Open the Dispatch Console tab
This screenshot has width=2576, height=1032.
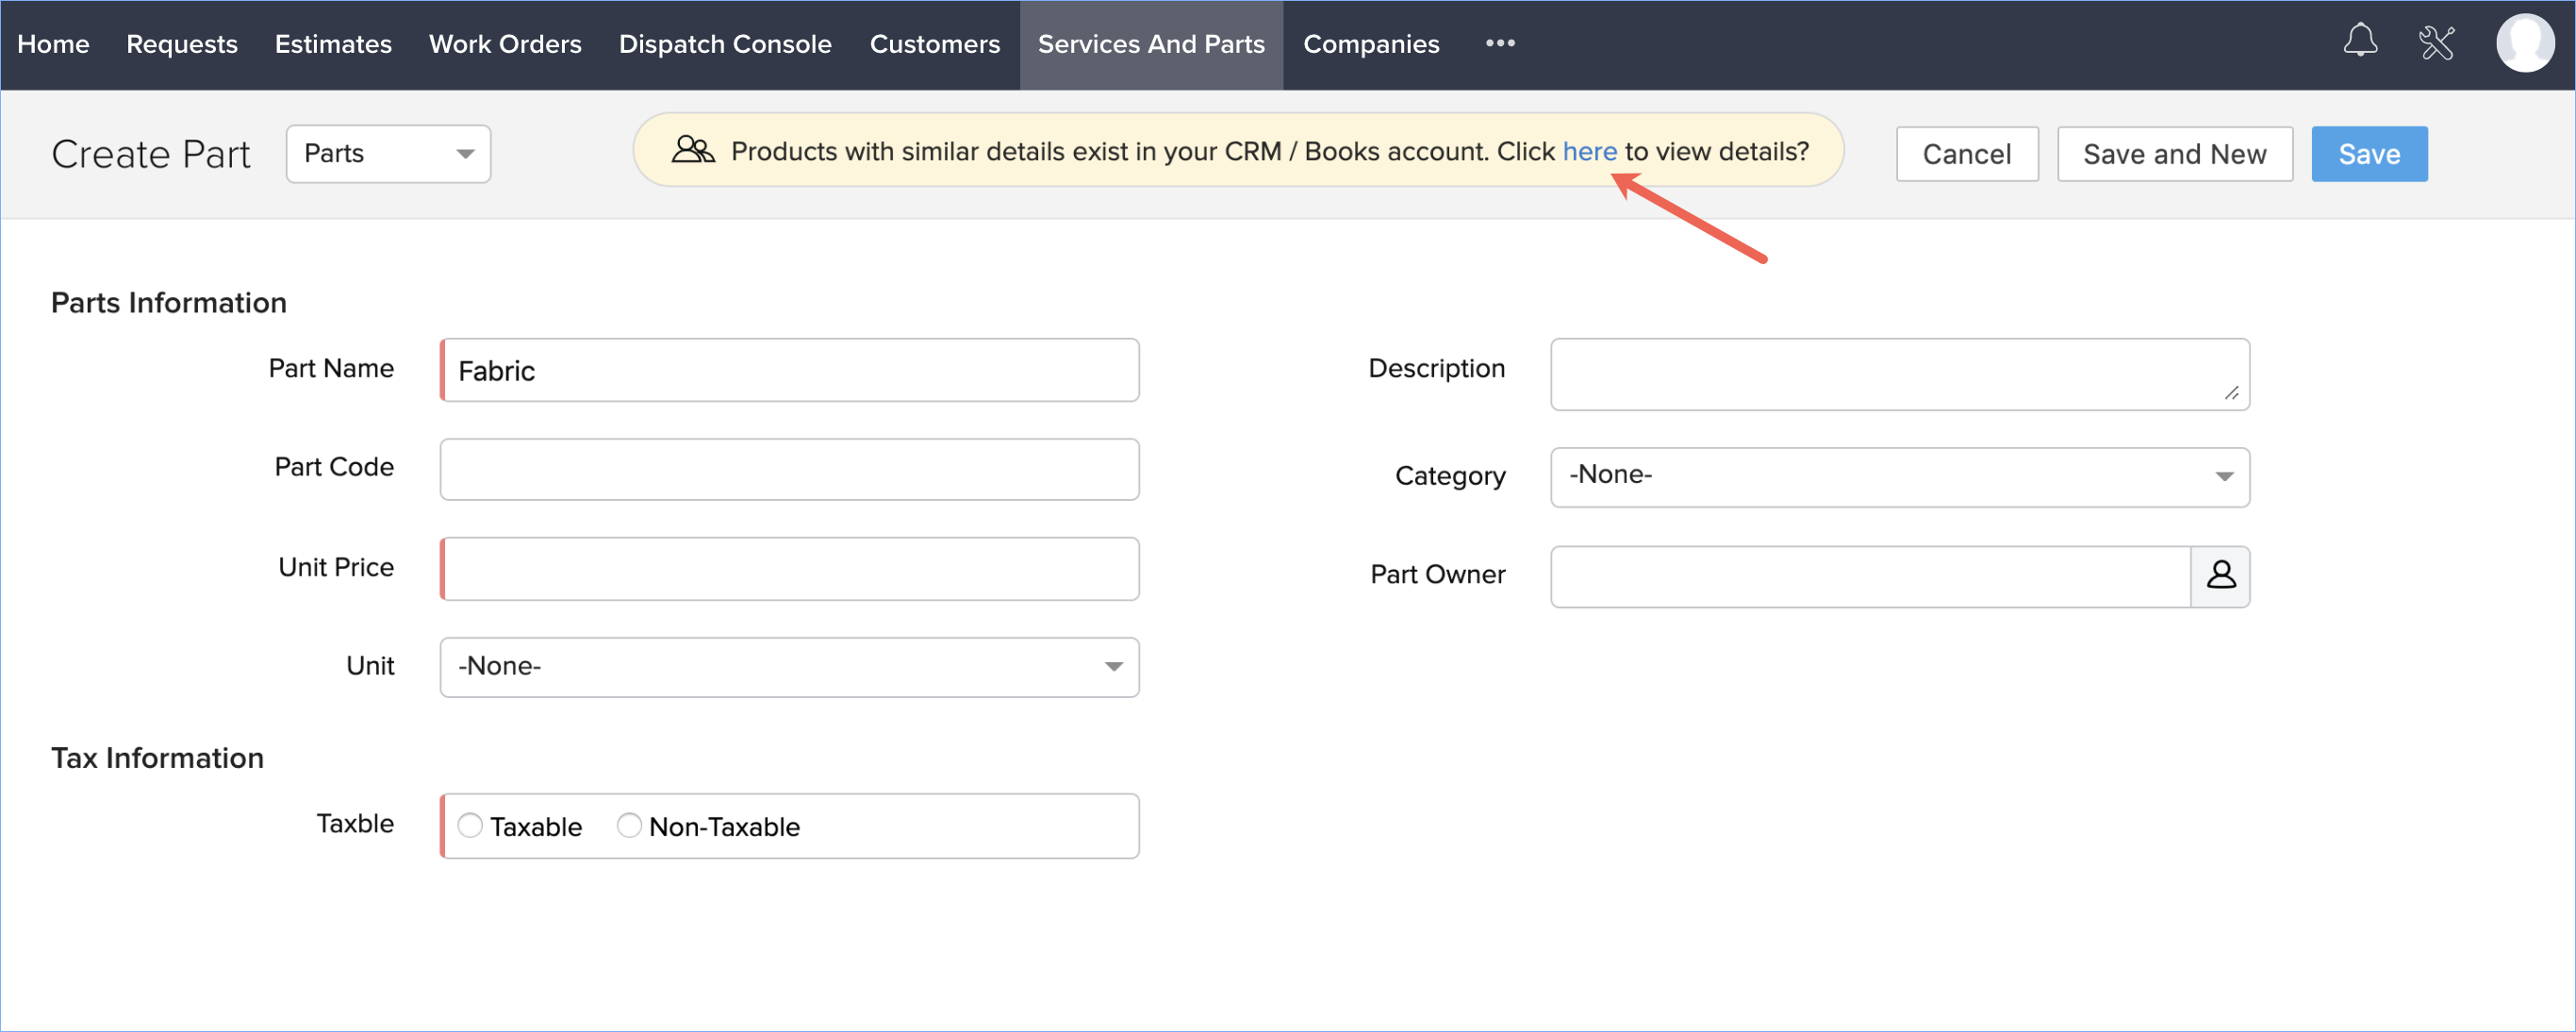tap(725, 44)
